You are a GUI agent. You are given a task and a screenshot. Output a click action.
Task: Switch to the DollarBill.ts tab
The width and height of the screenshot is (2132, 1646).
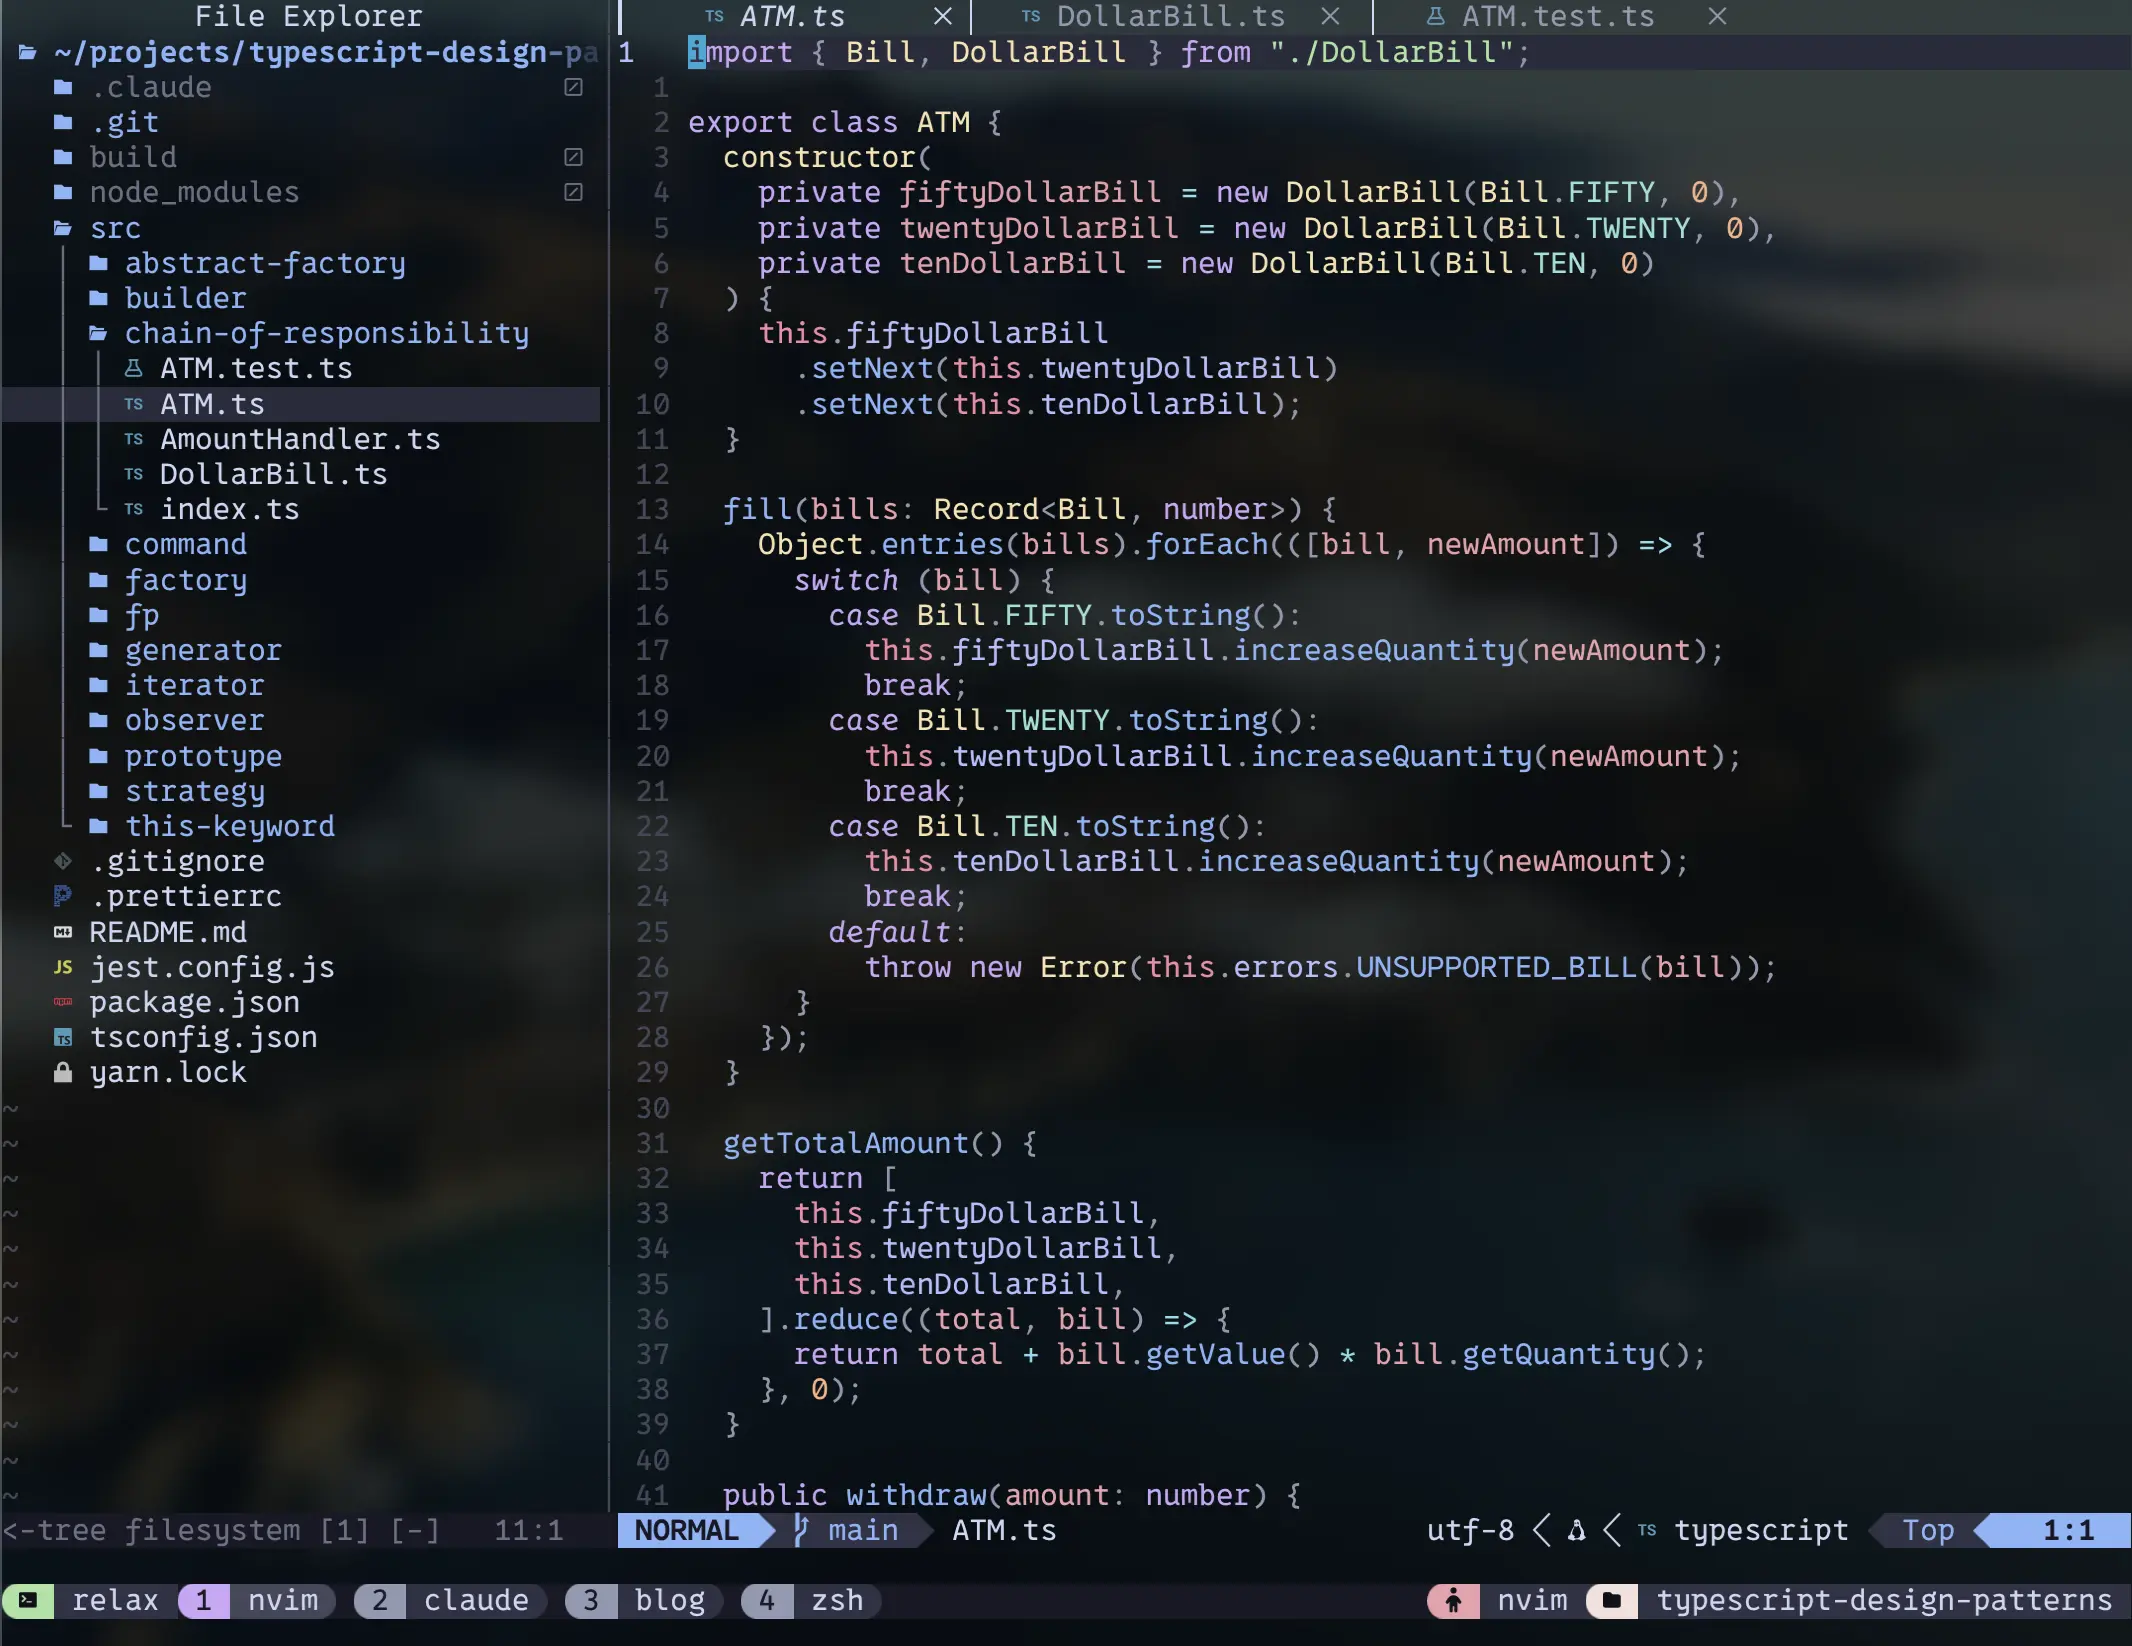[1170, 16]
